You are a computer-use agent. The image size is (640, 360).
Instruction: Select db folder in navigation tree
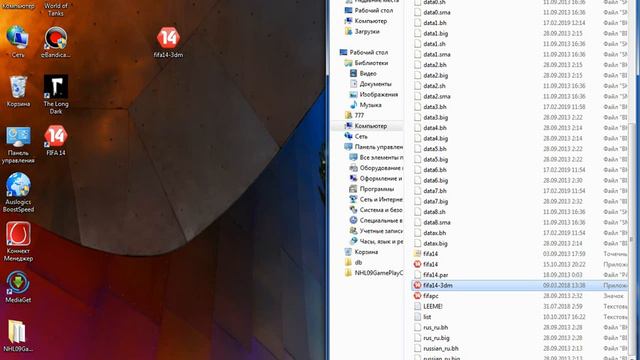[353, 262]
